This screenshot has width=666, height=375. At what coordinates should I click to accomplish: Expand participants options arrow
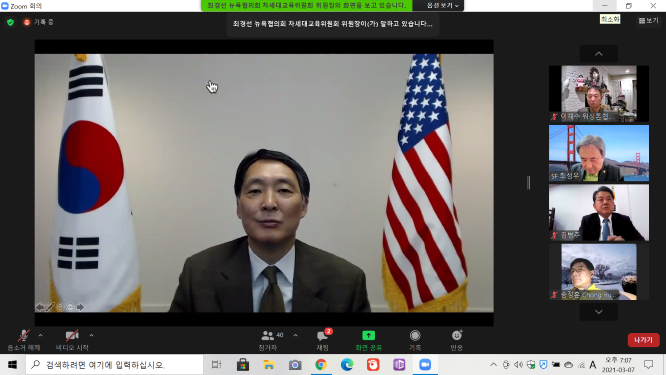tap(295, 336)
